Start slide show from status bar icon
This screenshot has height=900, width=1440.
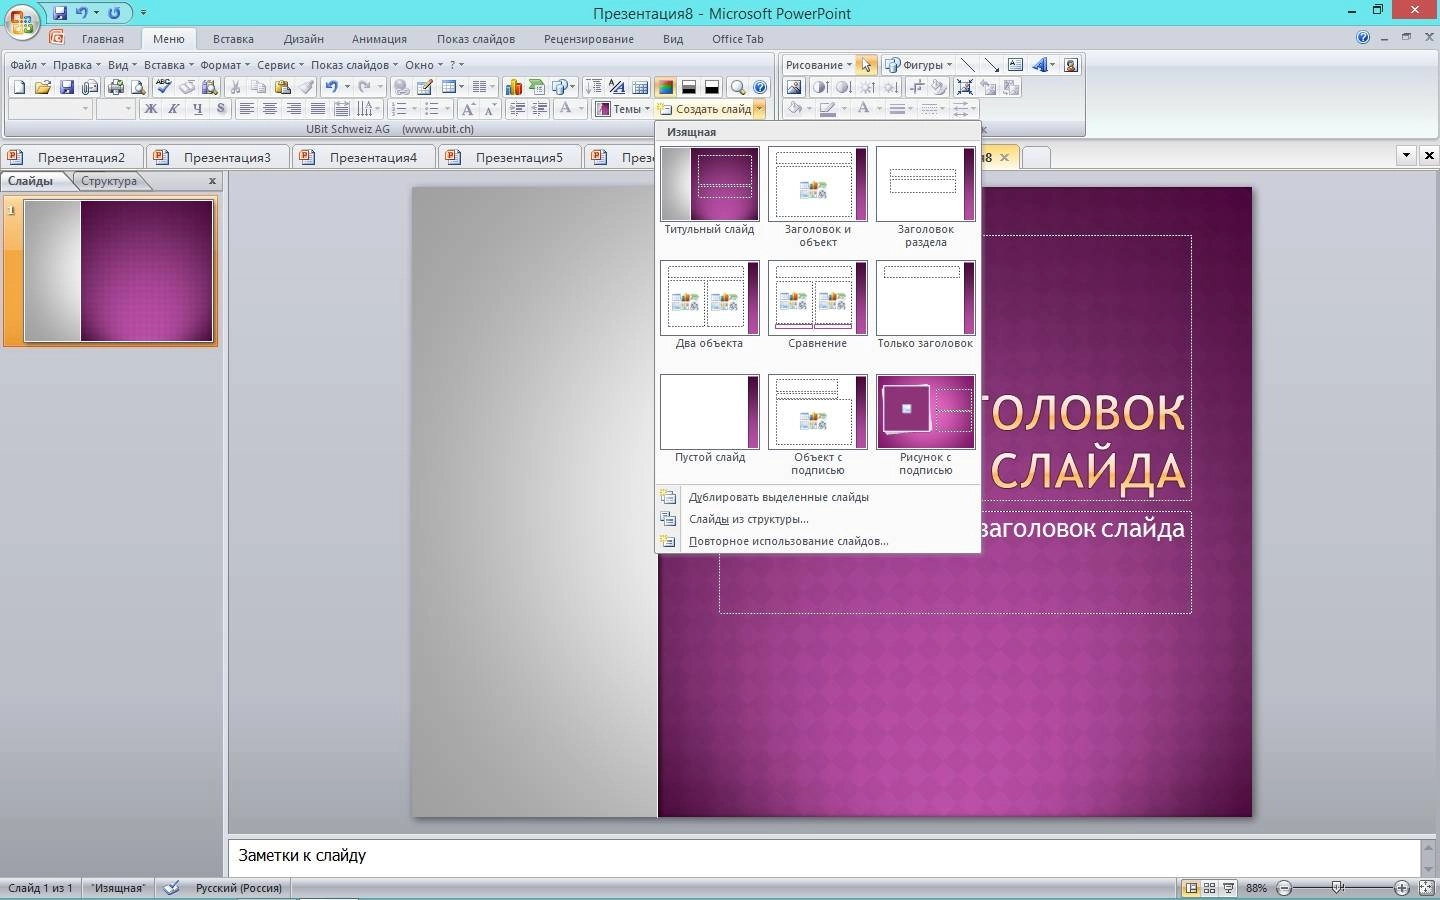(1228, 888)
